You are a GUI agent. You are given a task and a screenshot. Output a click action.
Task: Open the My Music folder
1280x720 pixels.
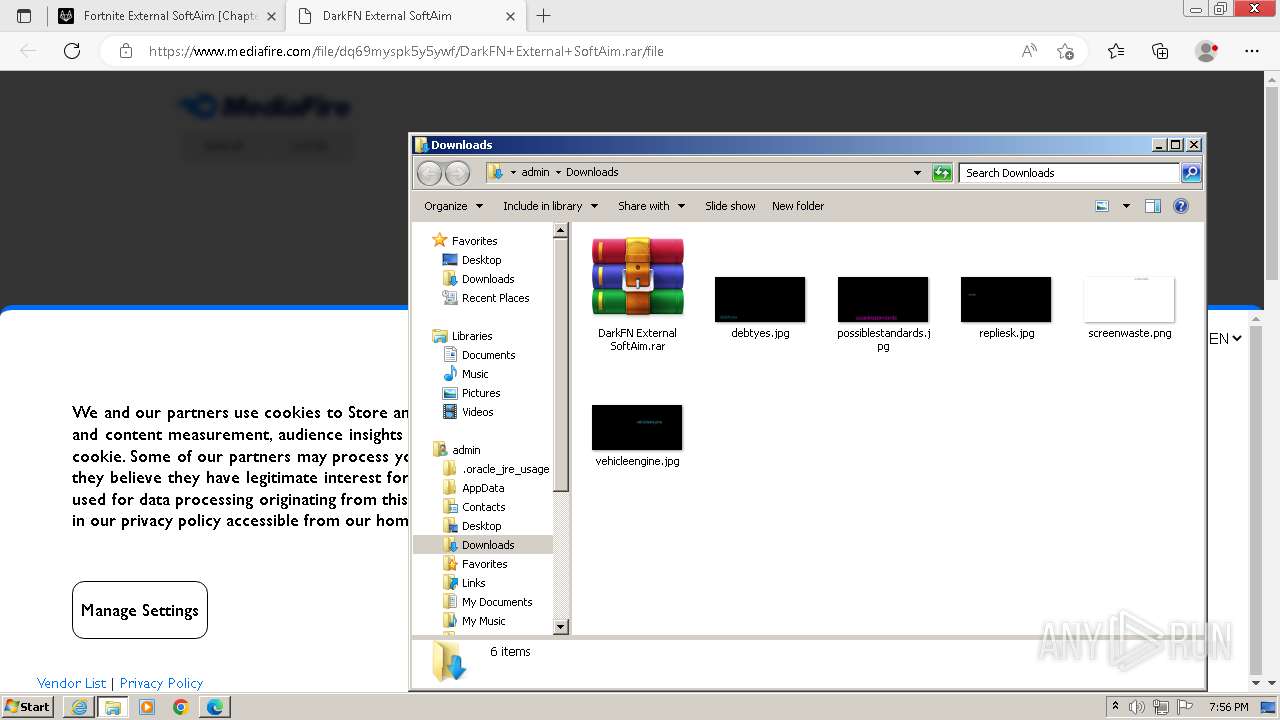pyautogui.click(x=483, y=621)
